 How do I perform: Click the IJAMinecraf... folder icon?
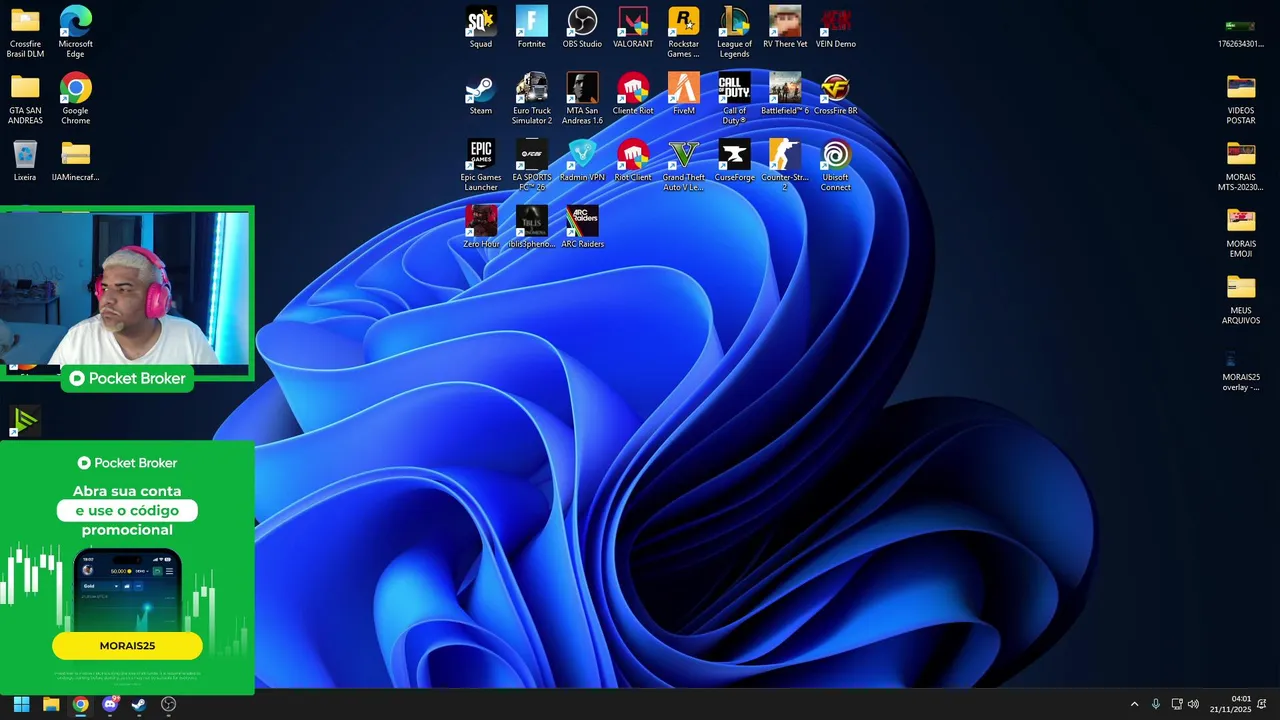point(76,162)
